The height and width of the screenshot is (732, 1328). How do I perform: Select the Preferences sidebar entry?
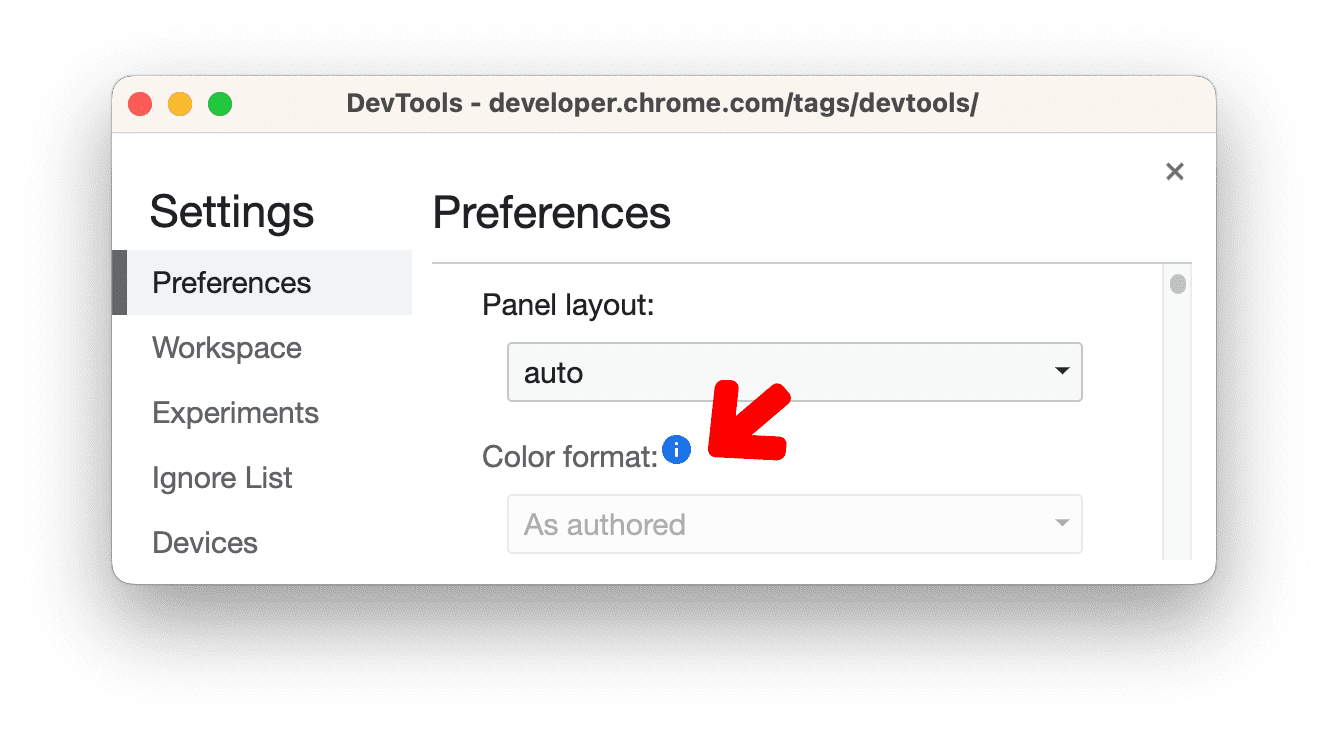pos(231,282)
